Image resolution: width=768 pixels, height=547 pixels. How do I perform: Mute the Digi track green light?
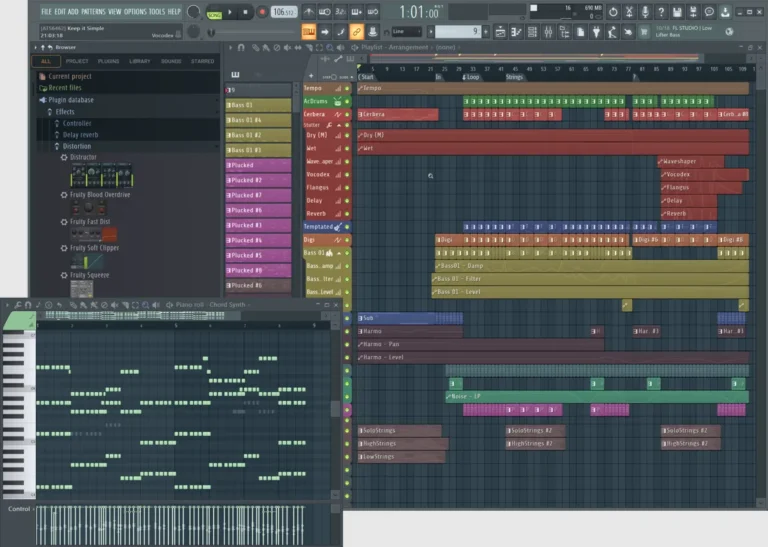pos(347,240)
